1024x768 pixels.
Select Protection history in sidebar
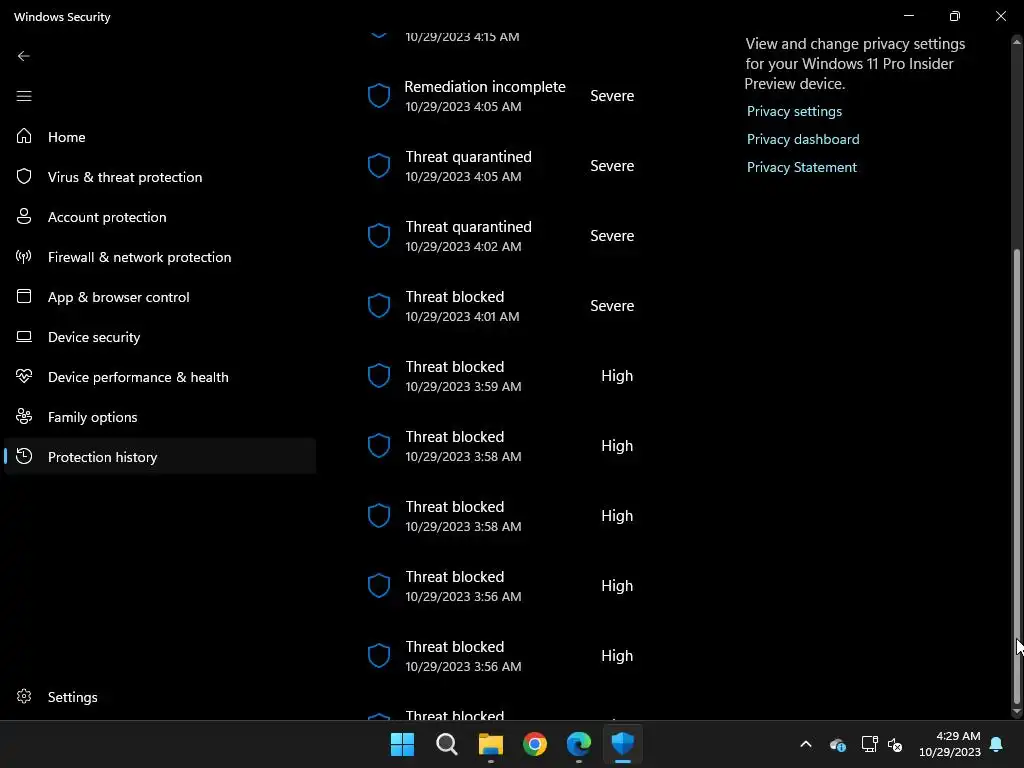[x=160, y=456]
